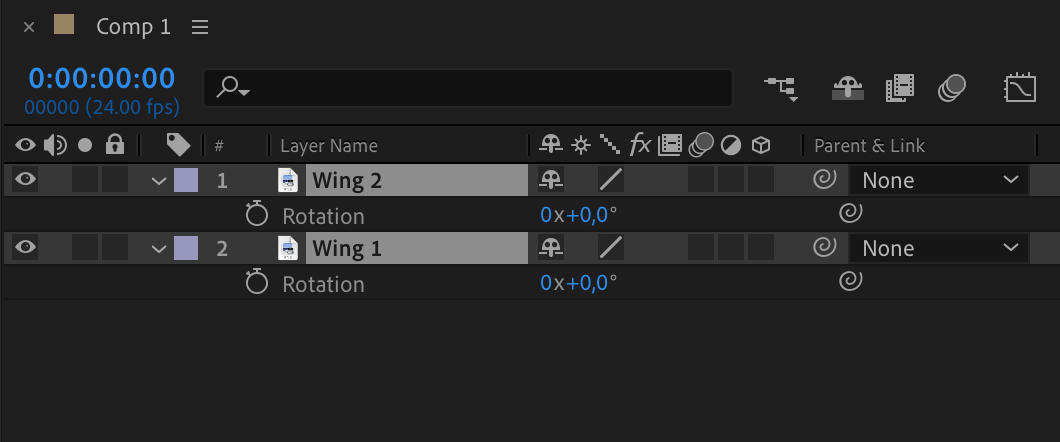Open the Comp 1 panel menu
The height and width of the screenshot is (442, 1060).
[199, 27]
